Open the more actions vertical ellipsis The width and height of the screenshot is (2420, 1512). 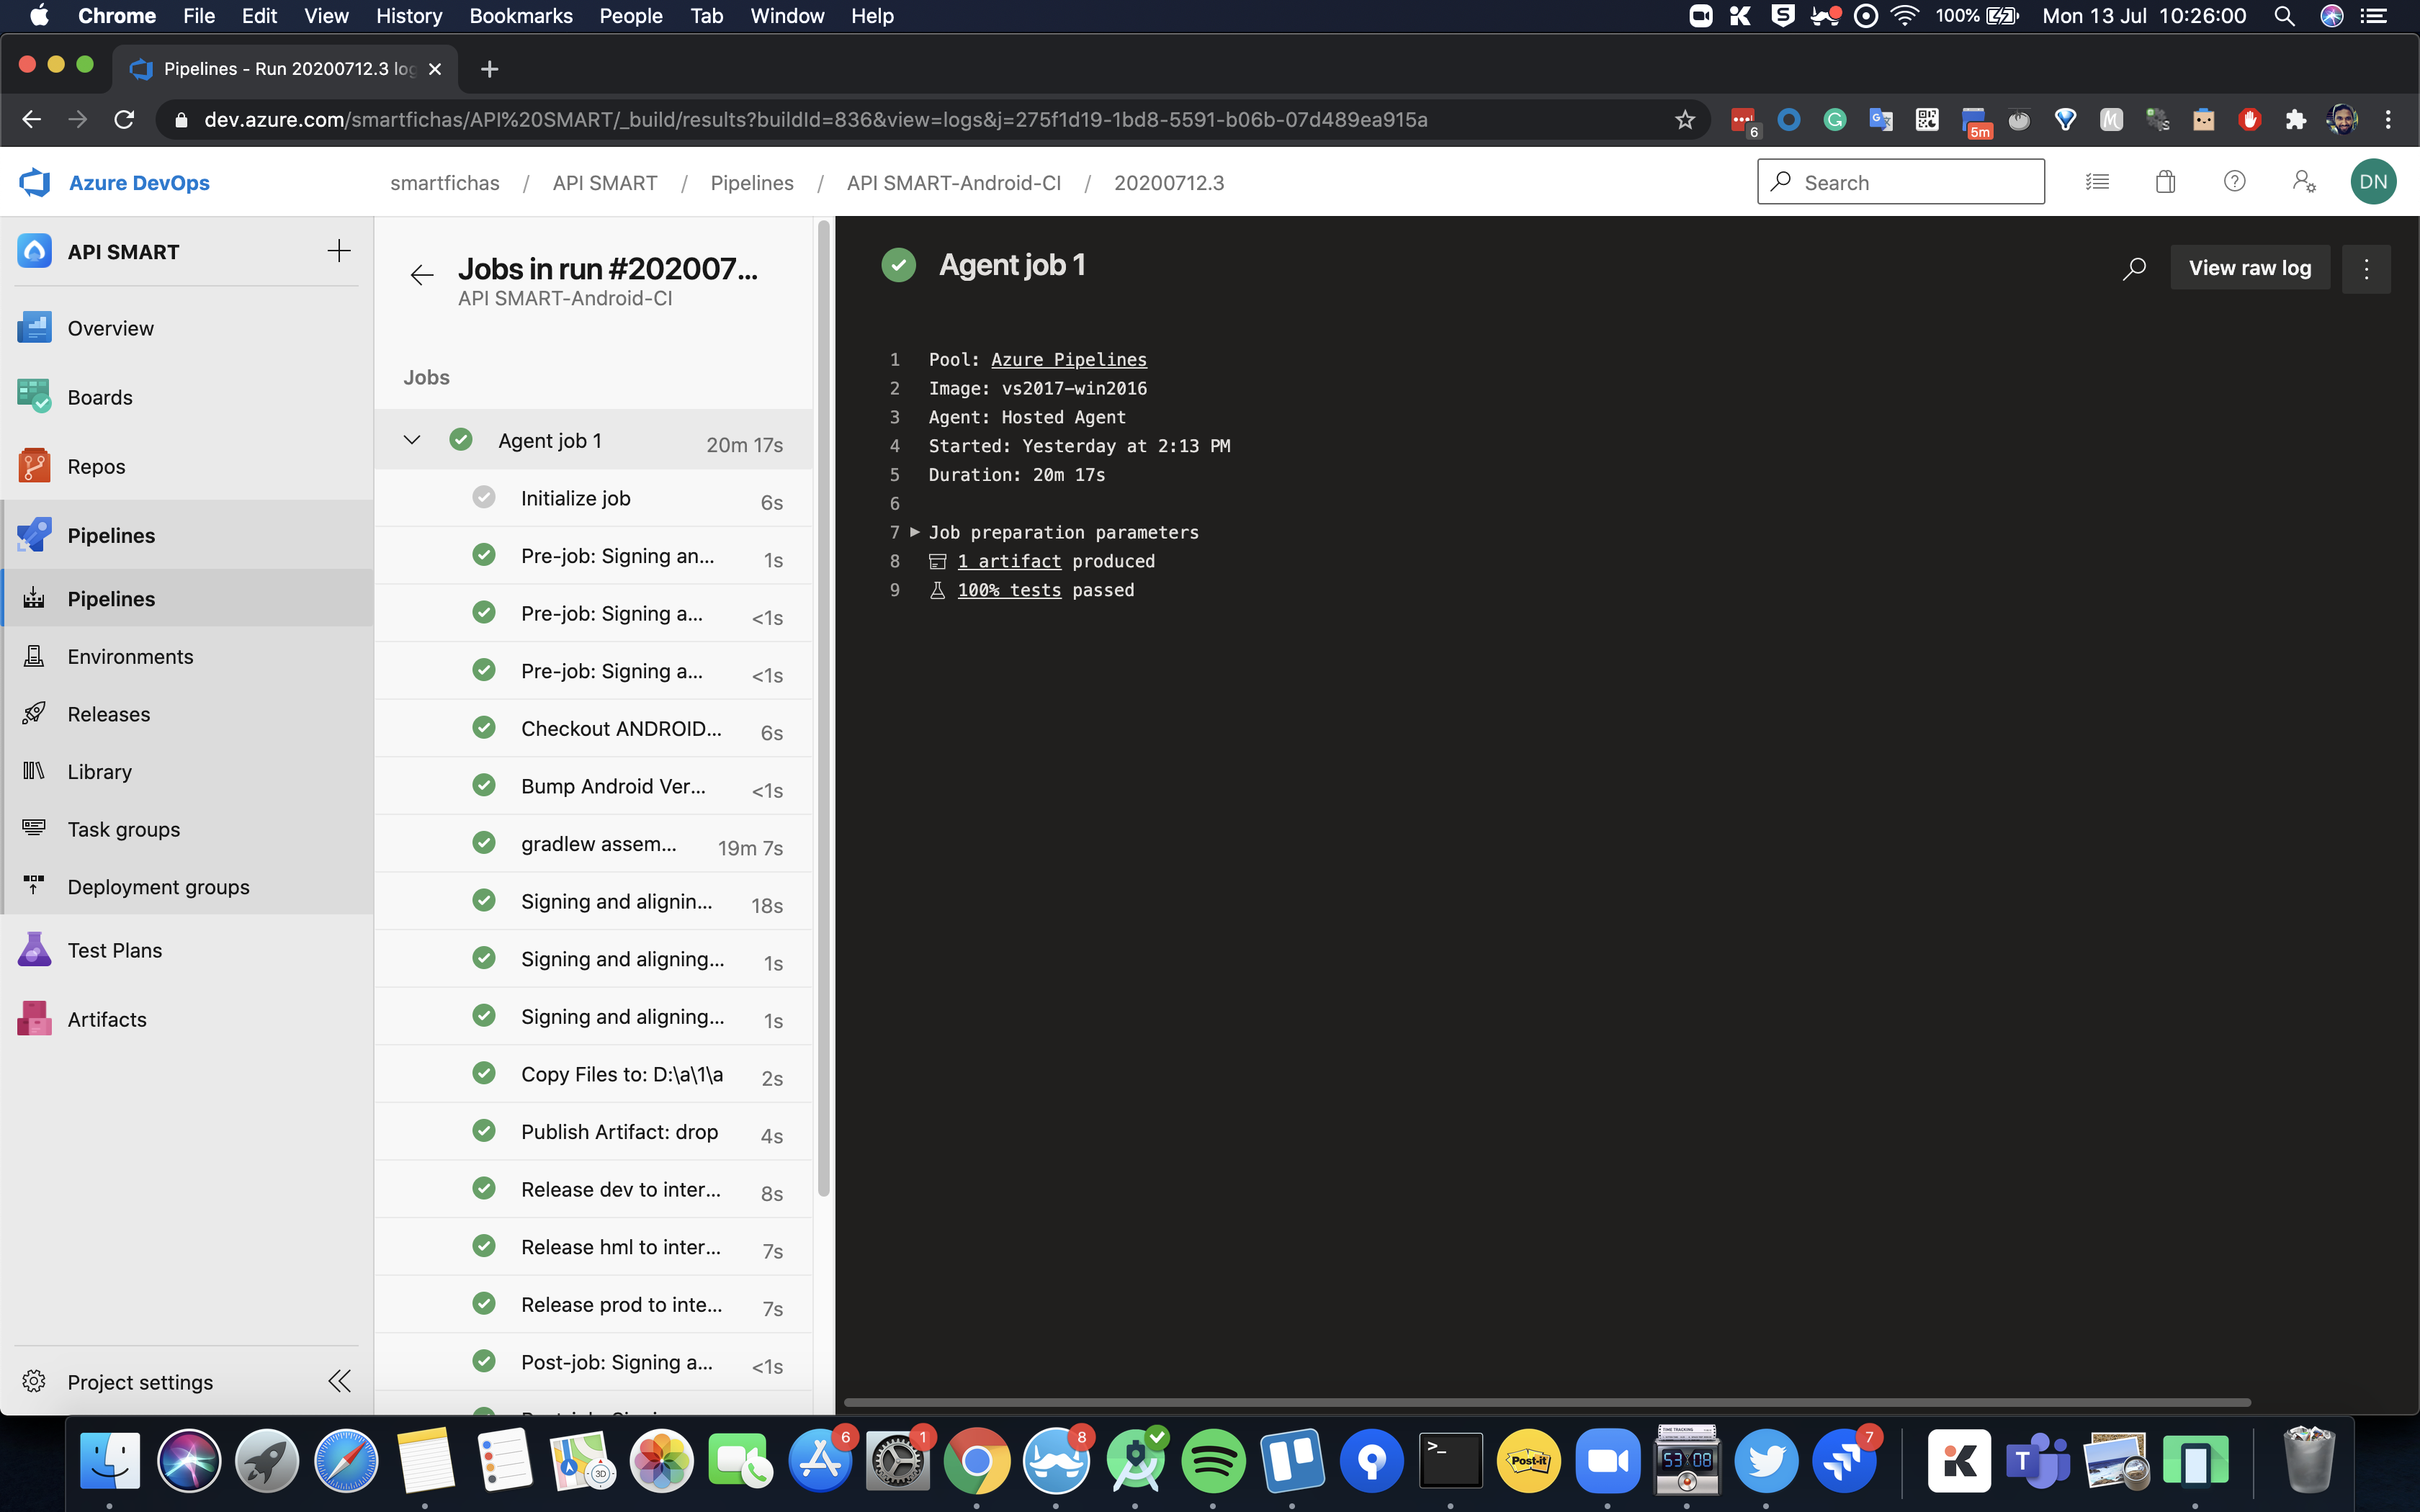(x=2365, y=268)
